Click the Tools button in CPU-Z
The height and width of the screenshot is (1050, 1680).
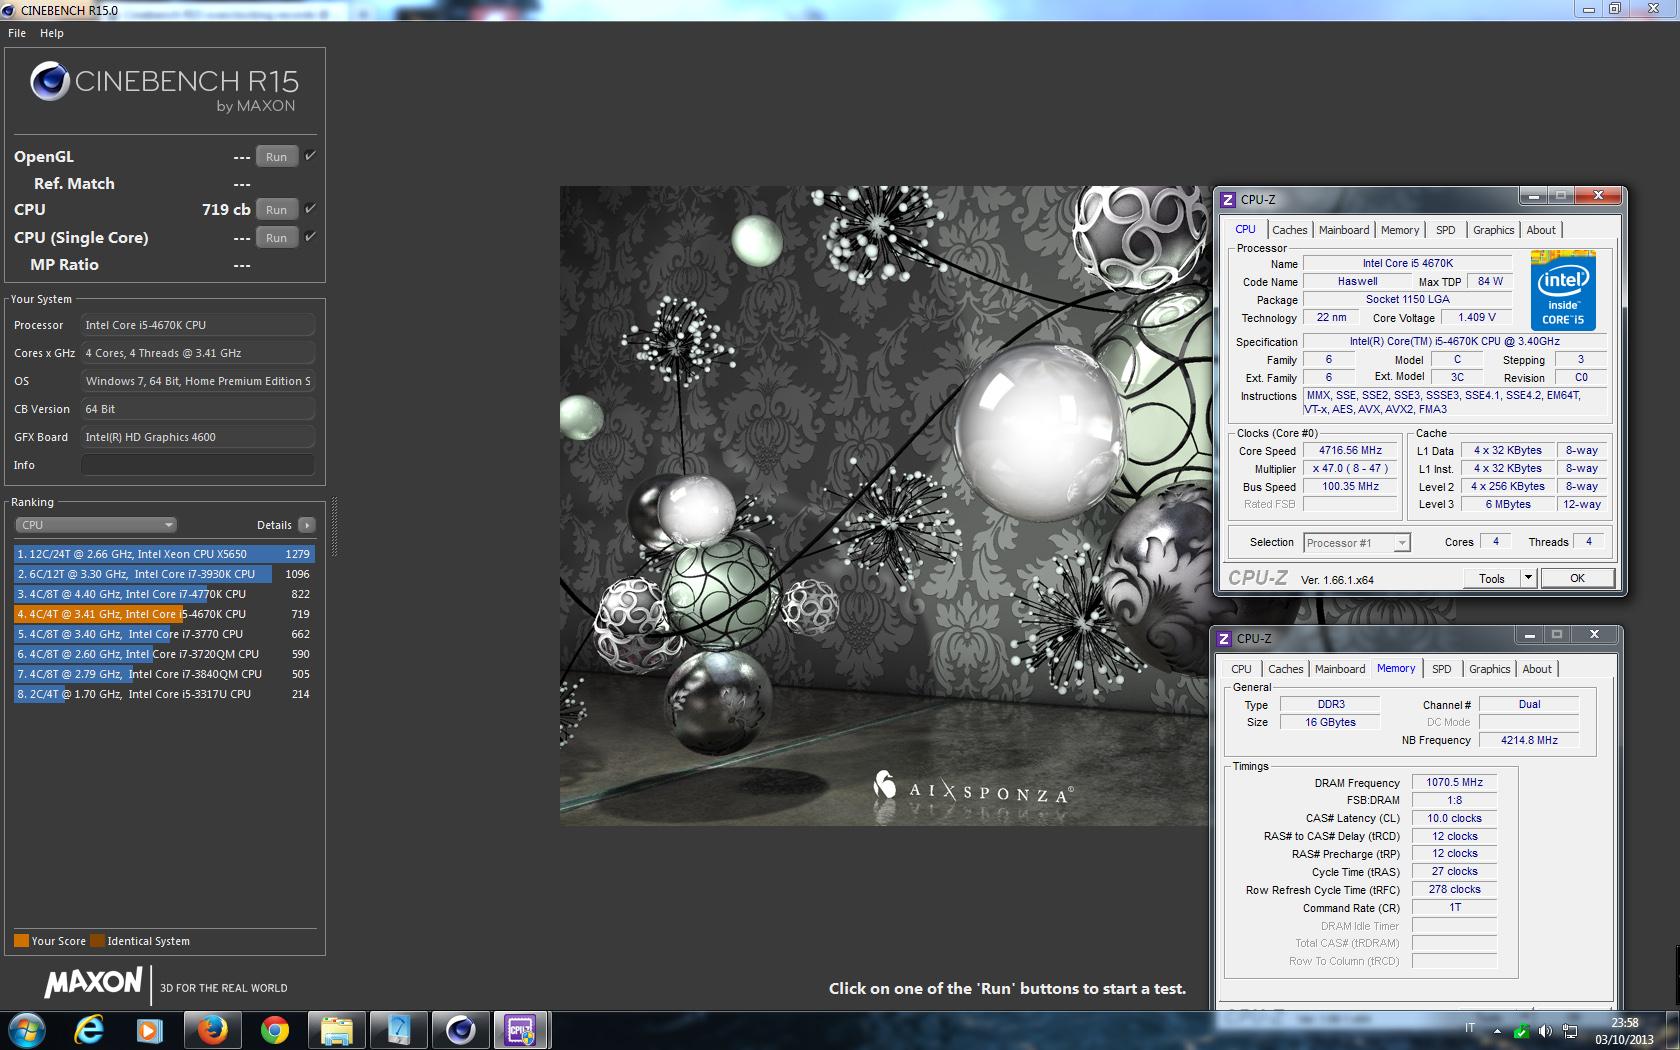(1492, 578)
